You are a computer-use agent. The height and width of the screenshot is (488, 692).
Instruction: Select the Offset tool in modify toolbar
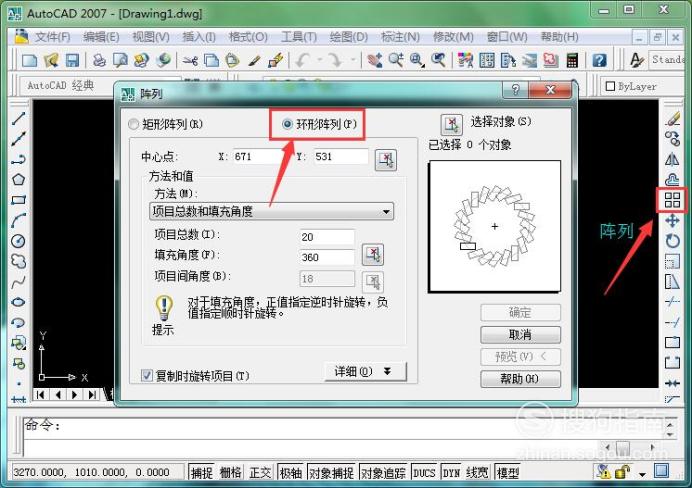(672, 180)
